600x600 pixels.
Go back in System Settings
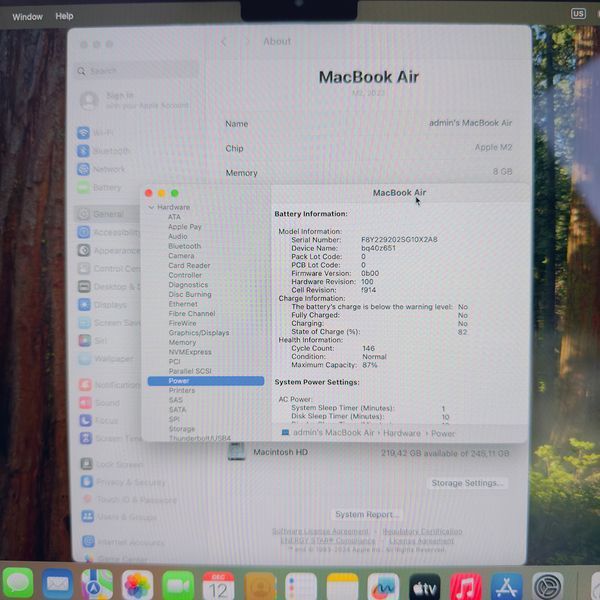pos(223,42)
